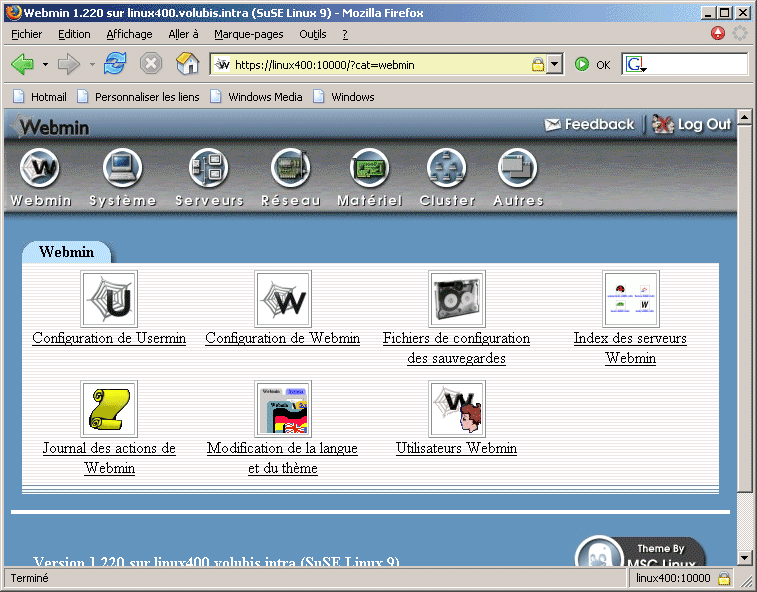Open Configuration de Usermin link
757x592 pixels.
point(109,338)
